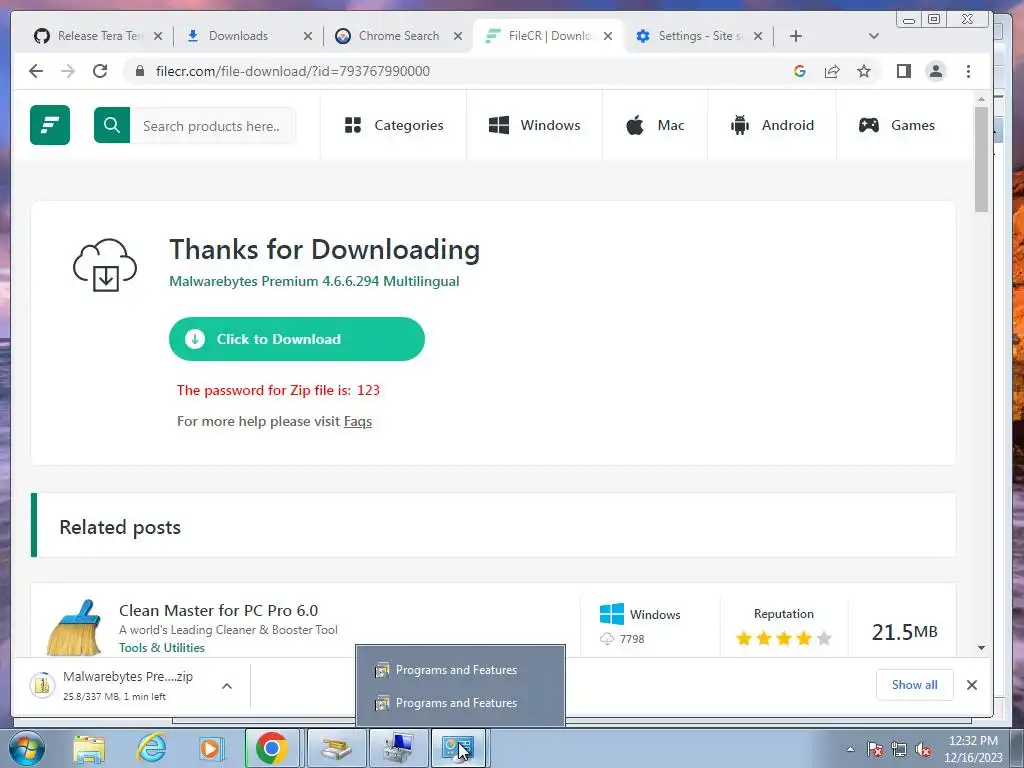Click the page scroll down arrow
The image size is (1024, 768).
[981, 647]
